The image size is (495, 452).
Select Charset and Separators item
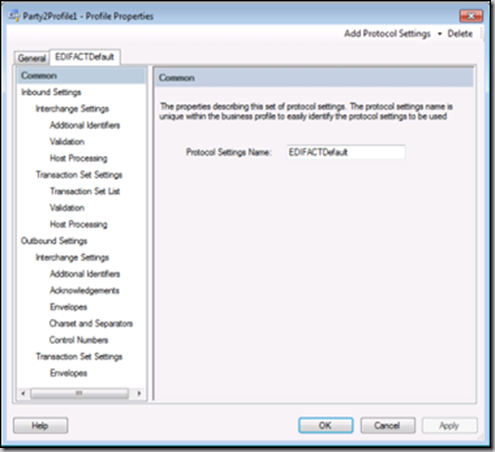point(91,323)
